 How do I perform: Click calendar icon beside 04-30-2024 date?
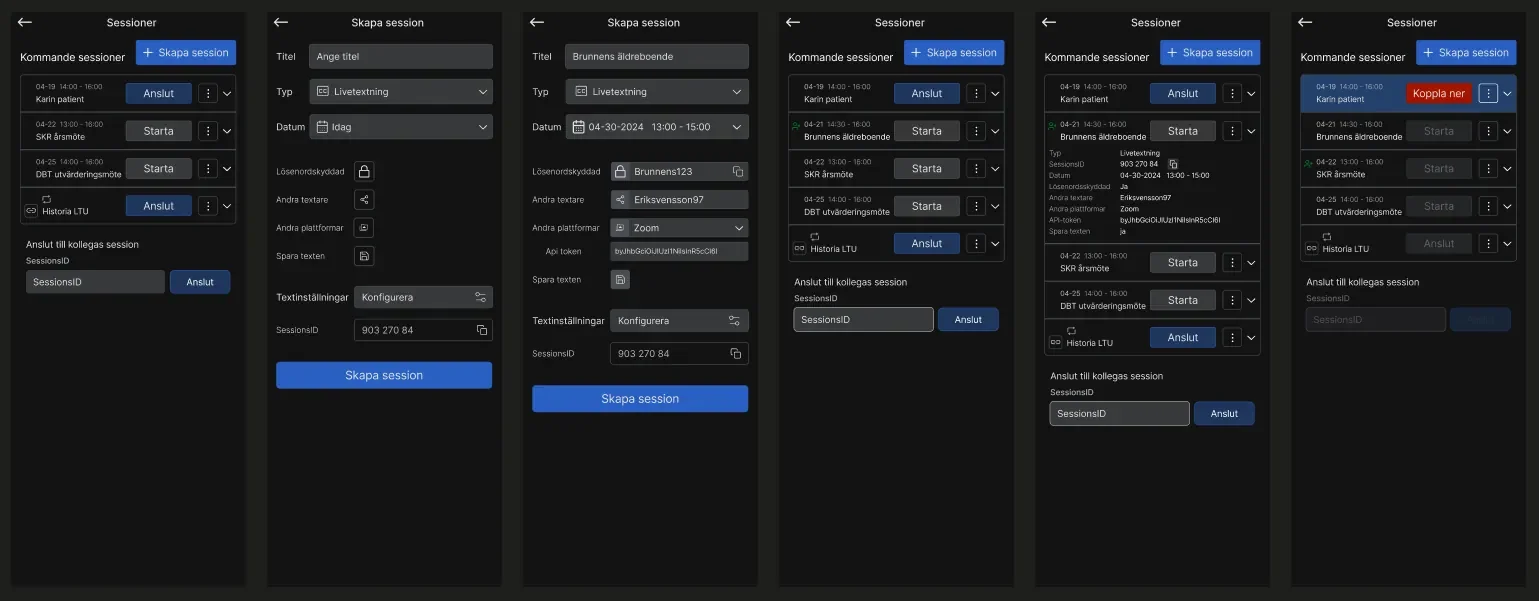pos(578,127)
